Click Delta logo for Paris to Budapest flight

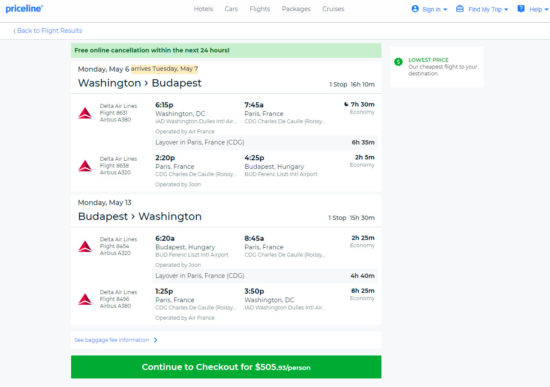click(85, 166)
